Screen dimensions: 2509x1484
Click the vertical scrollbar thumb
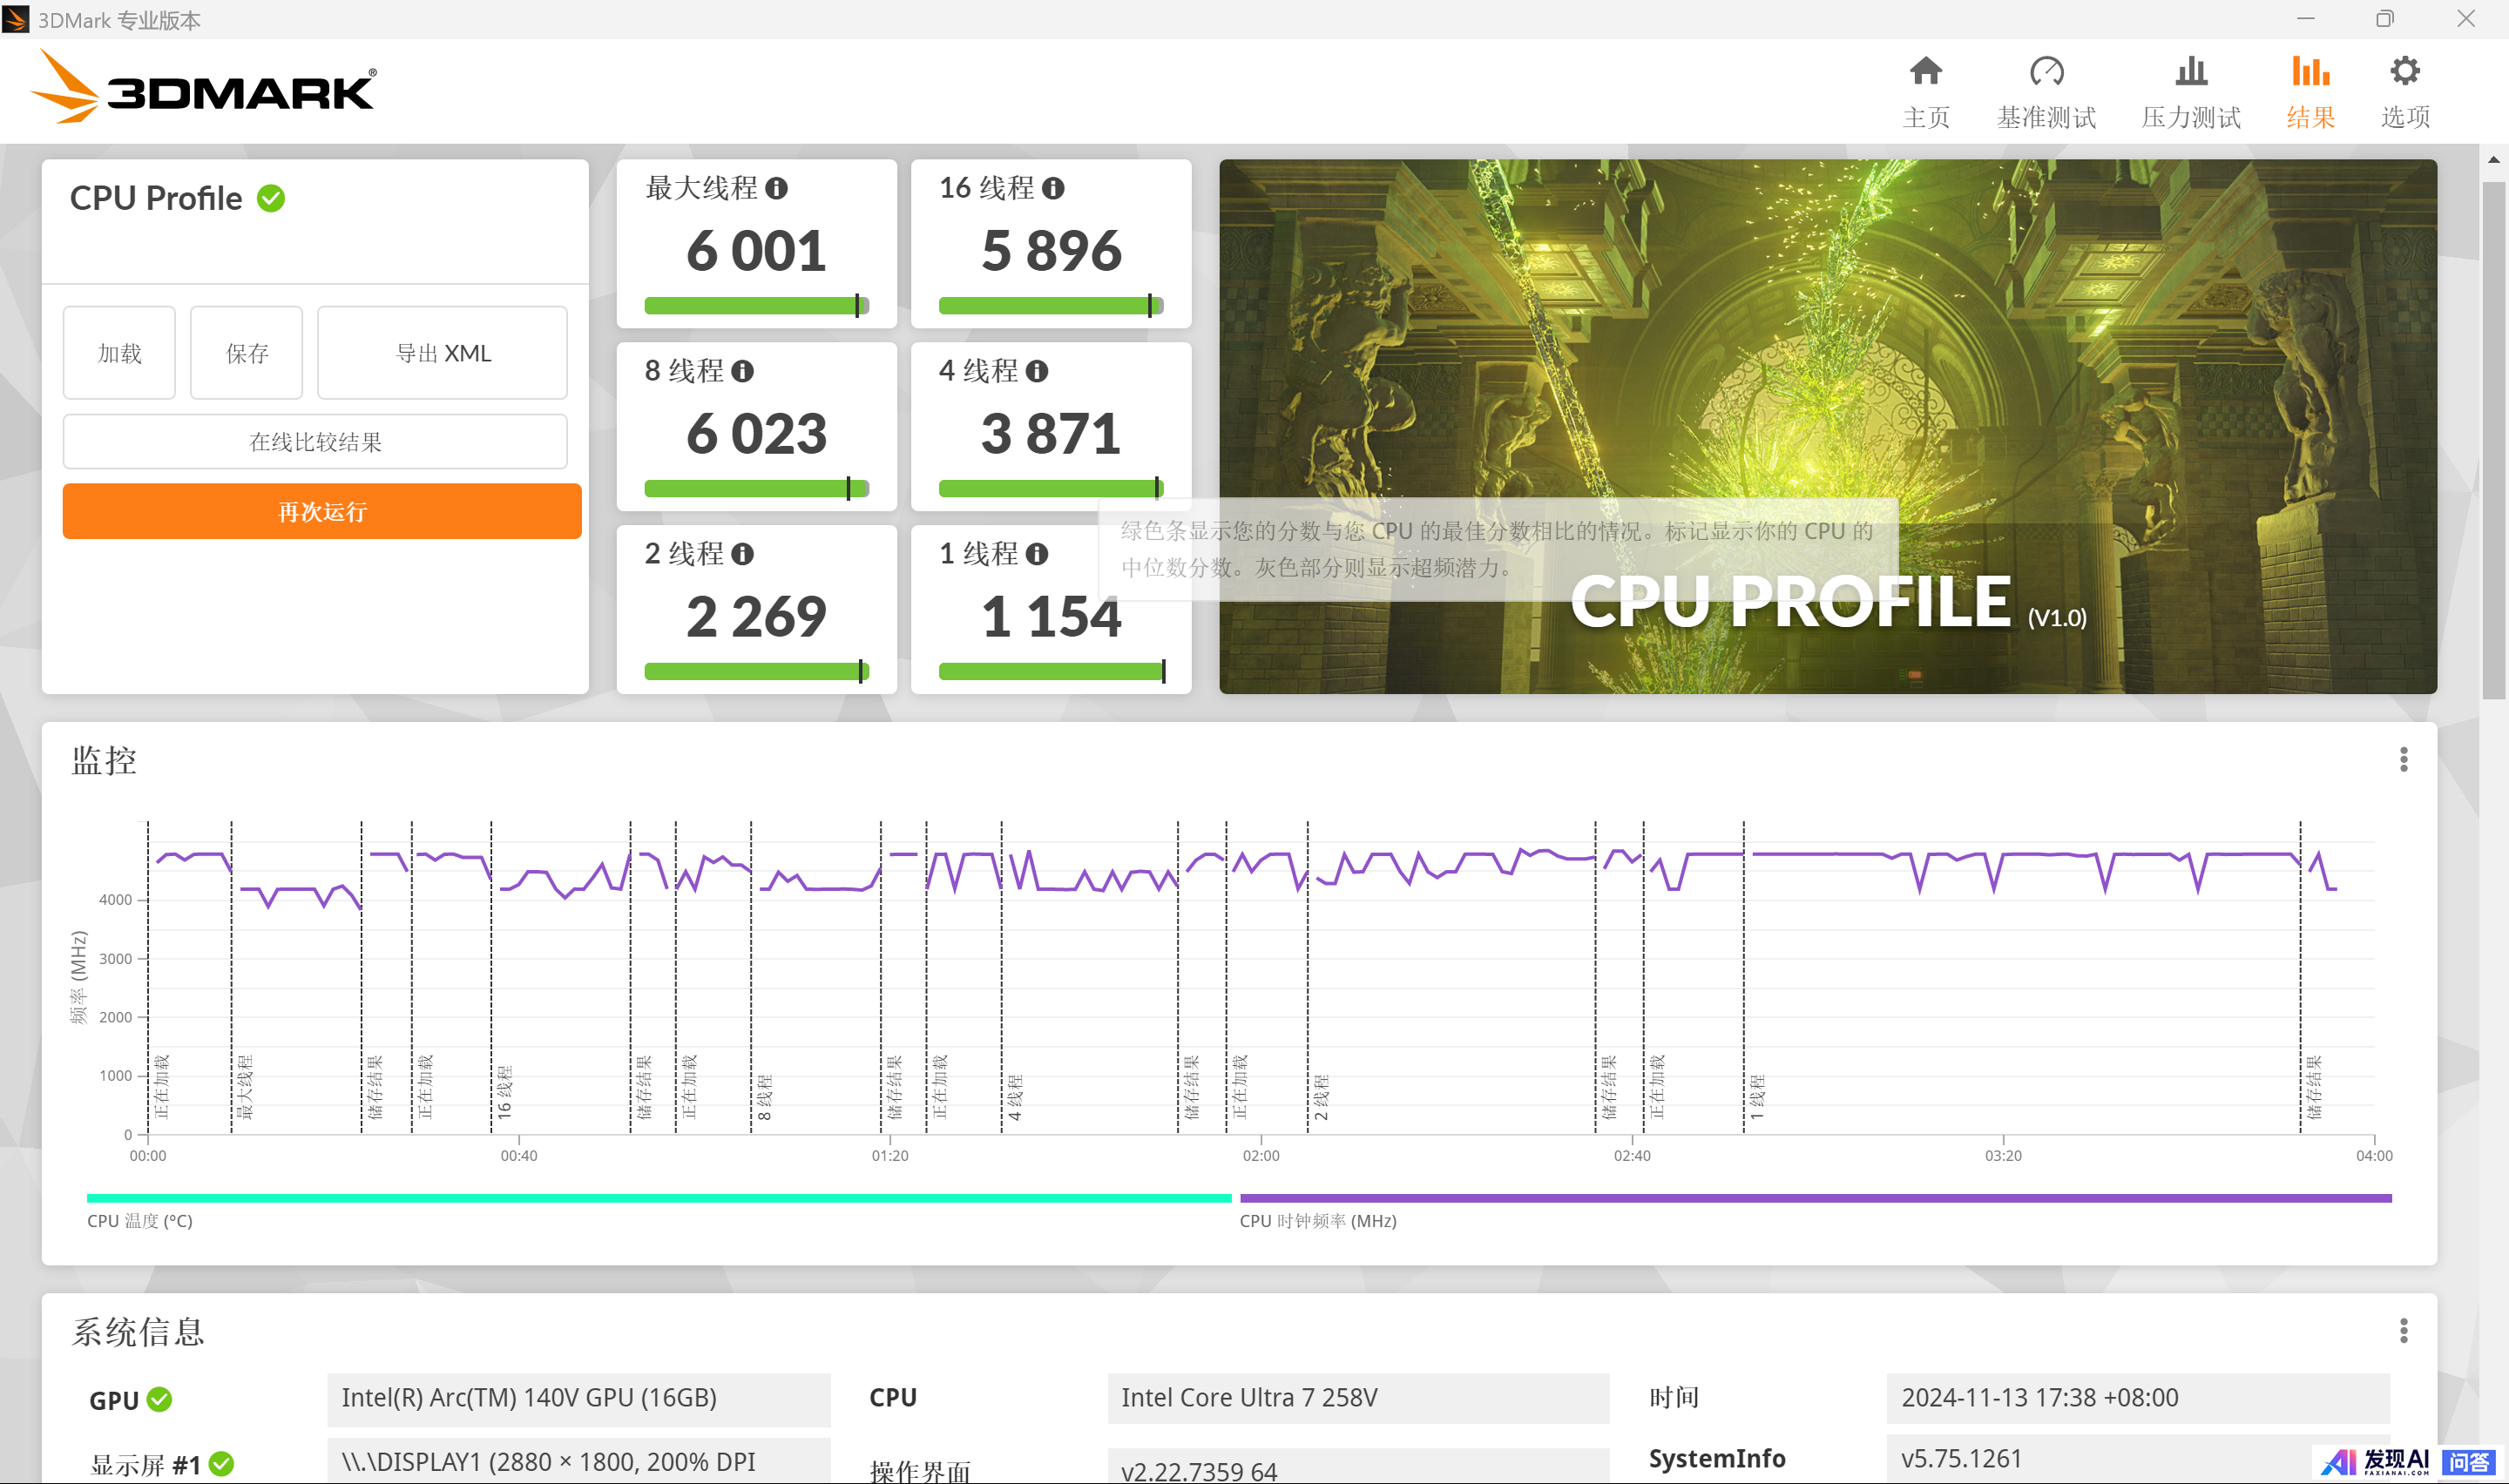click(2493, 440)
